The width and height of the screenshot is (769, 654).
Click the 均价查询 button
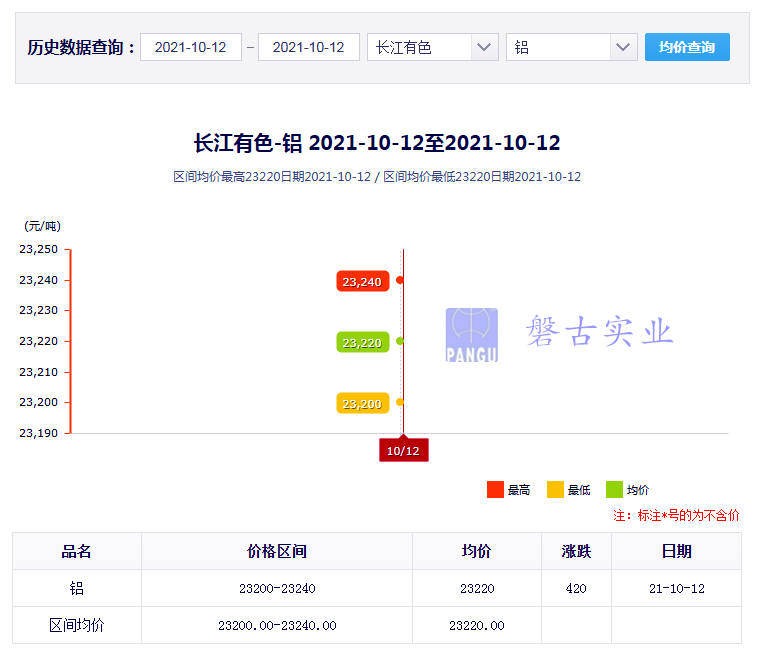(x=687, y=47)
